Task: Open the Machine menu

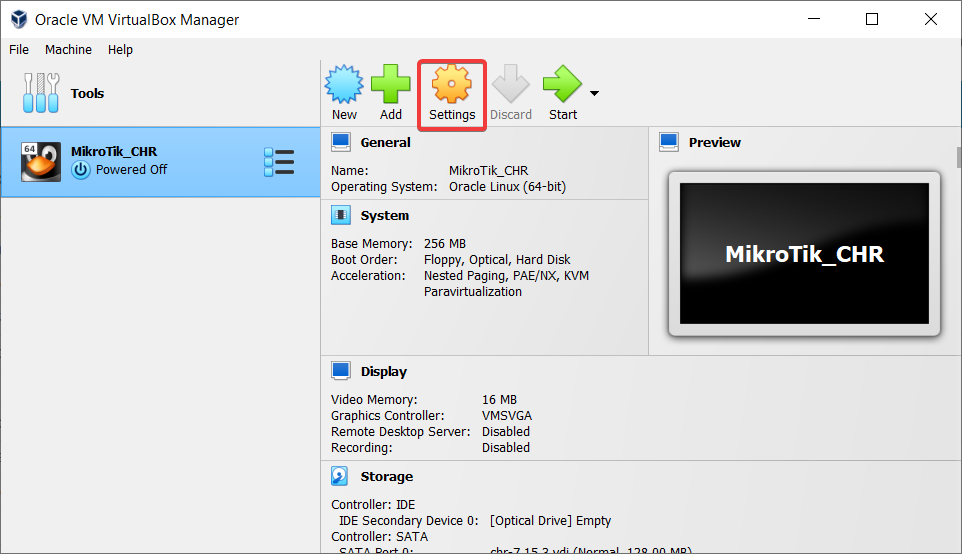Action: [68, 50]
